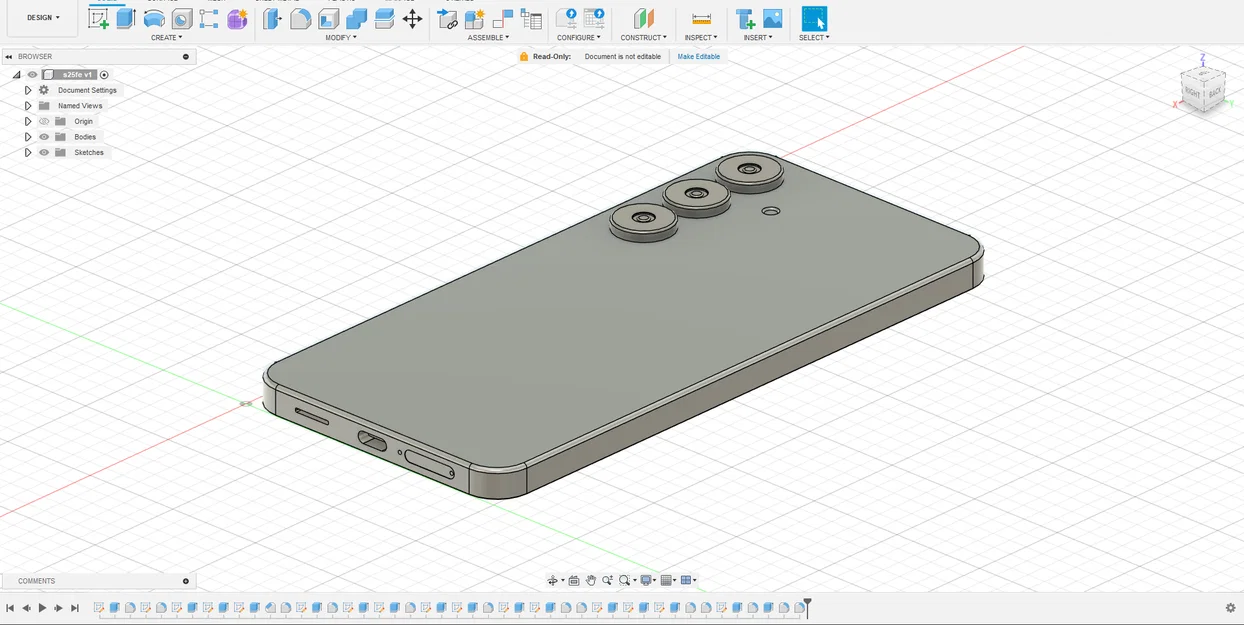
Task: Step to next timeline feature
Action: [x=59, y=608]
